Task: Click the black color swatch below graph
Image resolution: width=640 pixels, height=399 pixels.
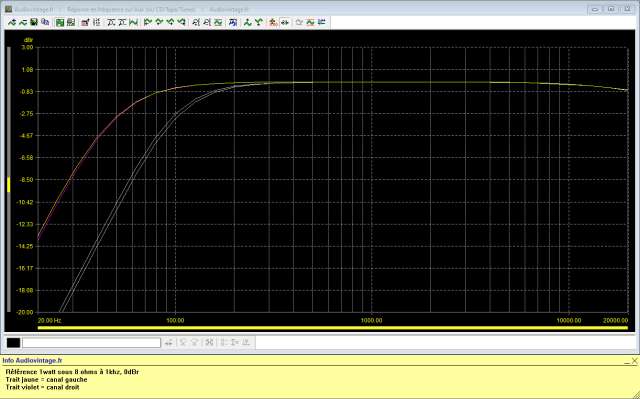Action: pos(13,343)
